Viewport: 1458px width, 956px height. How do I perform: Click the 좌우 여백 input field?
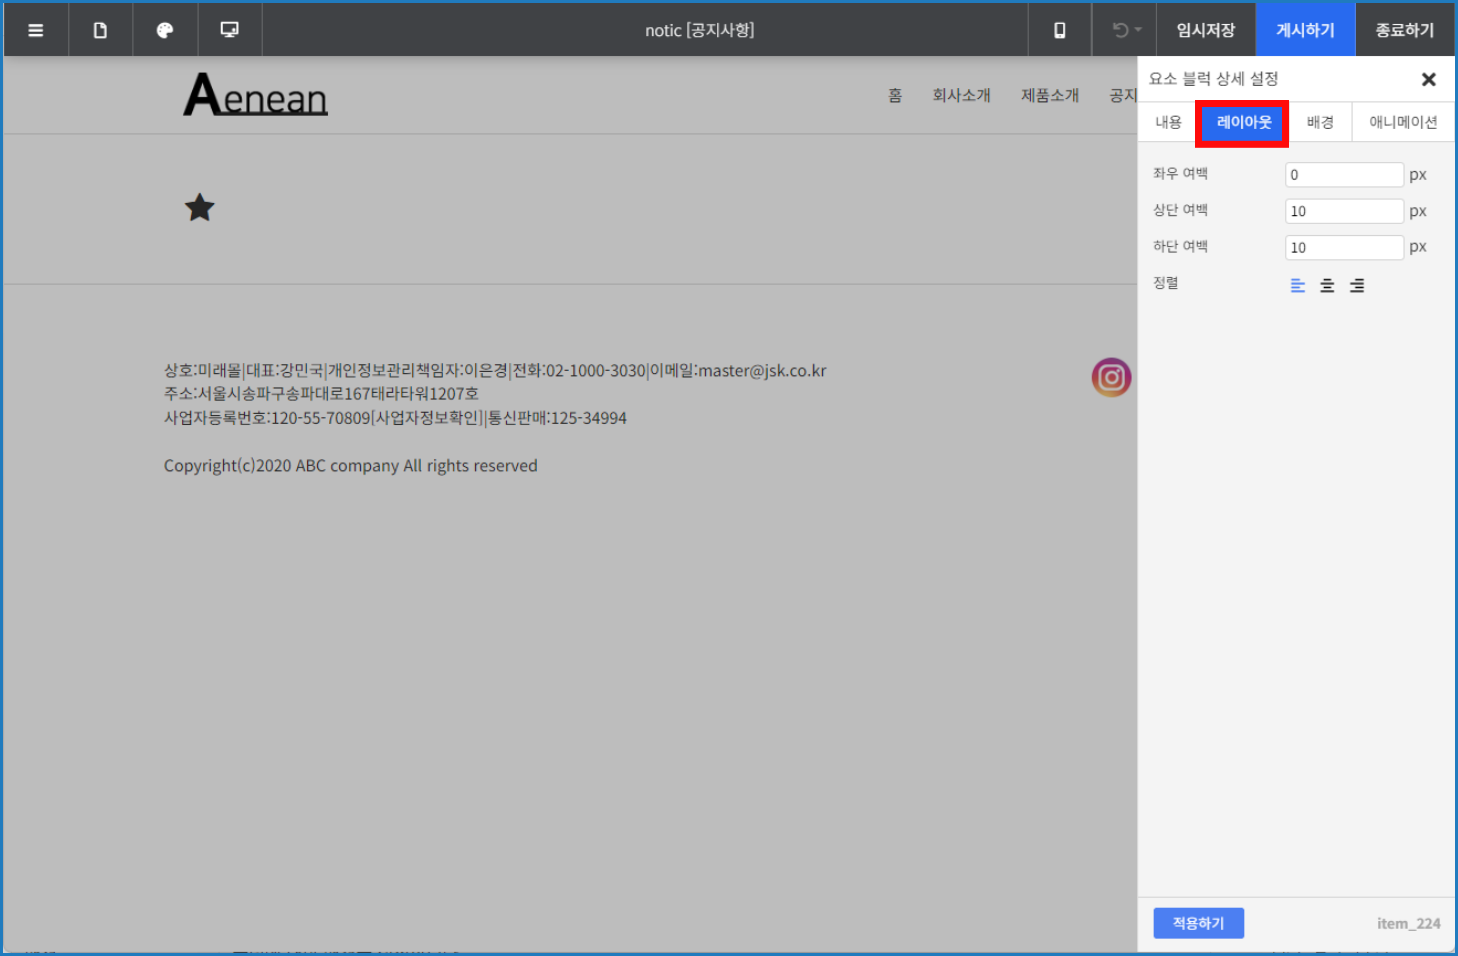coord(1343,175)
